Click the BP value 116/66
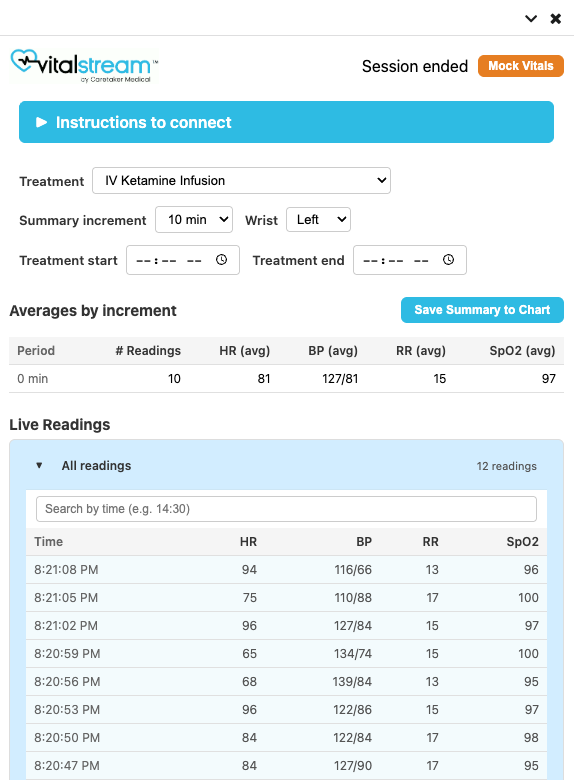Image resolution: width=574 pixels, height=780 pixels. 353,570
